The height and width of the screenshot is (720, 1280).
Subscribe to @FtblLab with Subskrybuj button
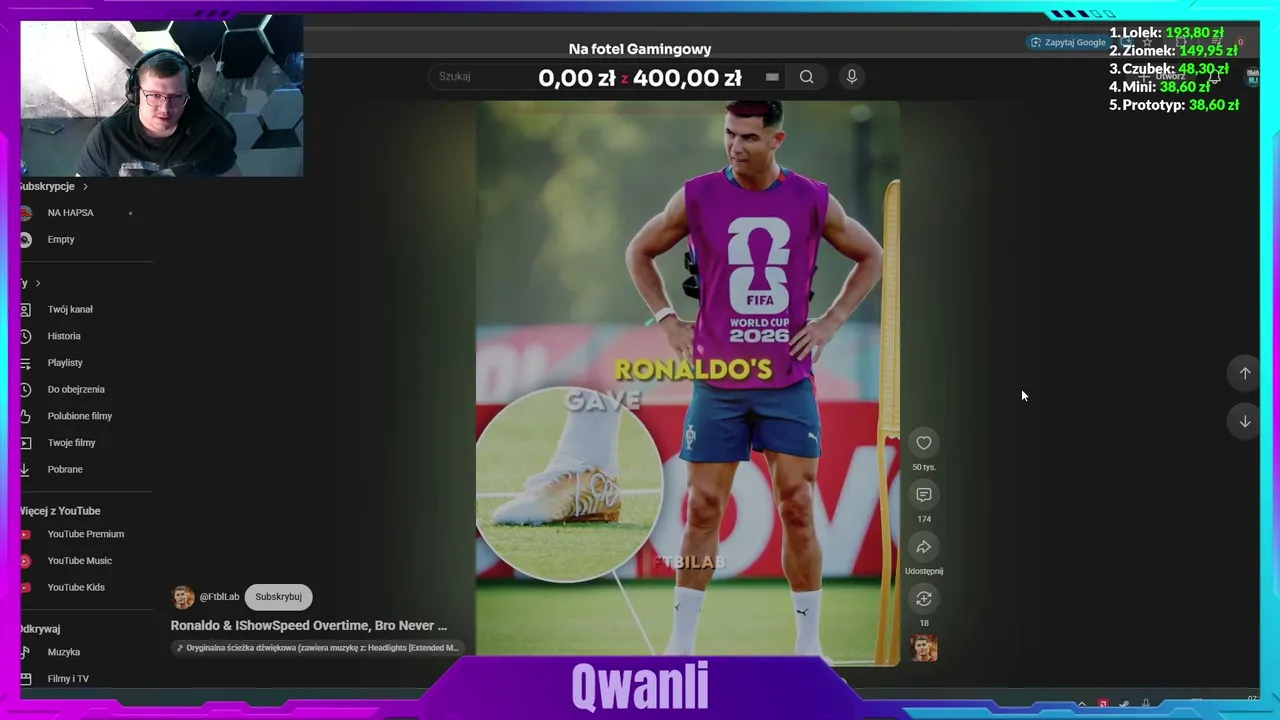[278, 597]
